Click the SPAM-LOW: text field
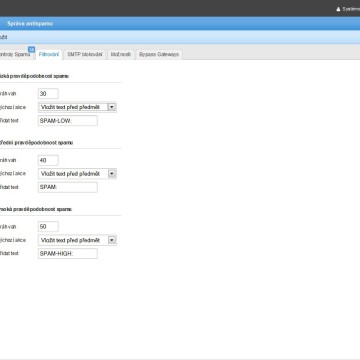360x360 pixels. pos(68,121)
